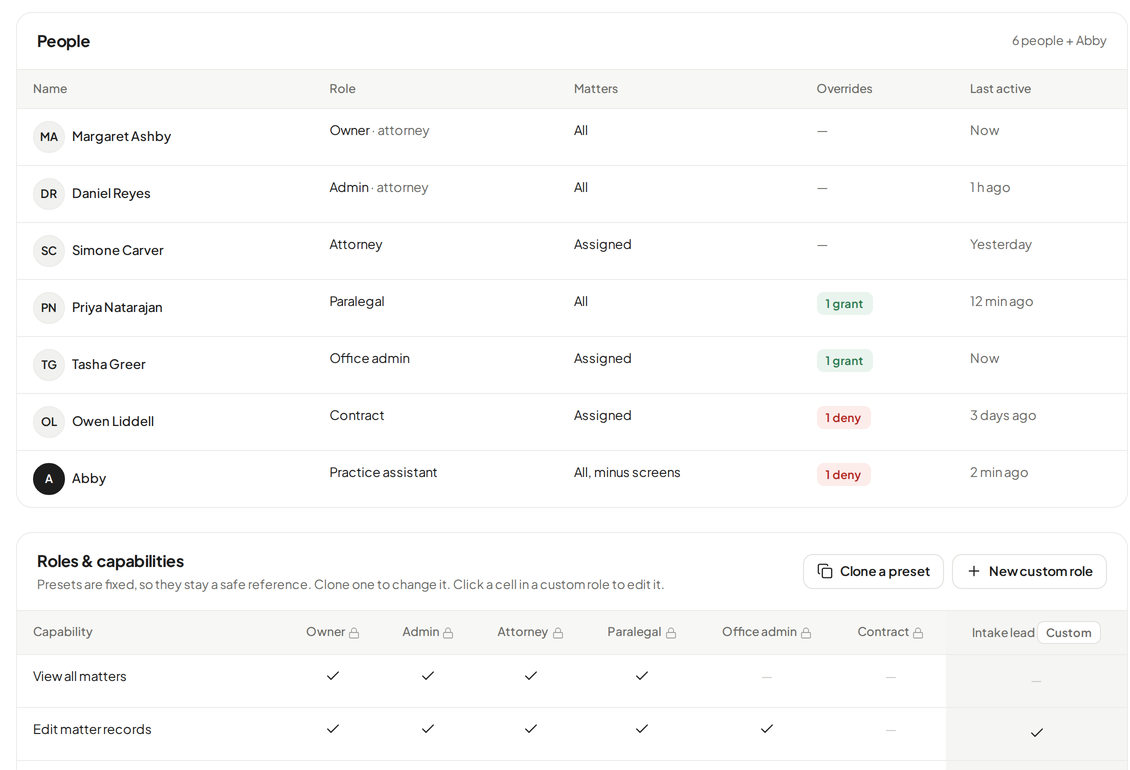Open Owen Liddell's 1 deny override badge
Viewport: 1130px width, 770px height.
point(843,417)
